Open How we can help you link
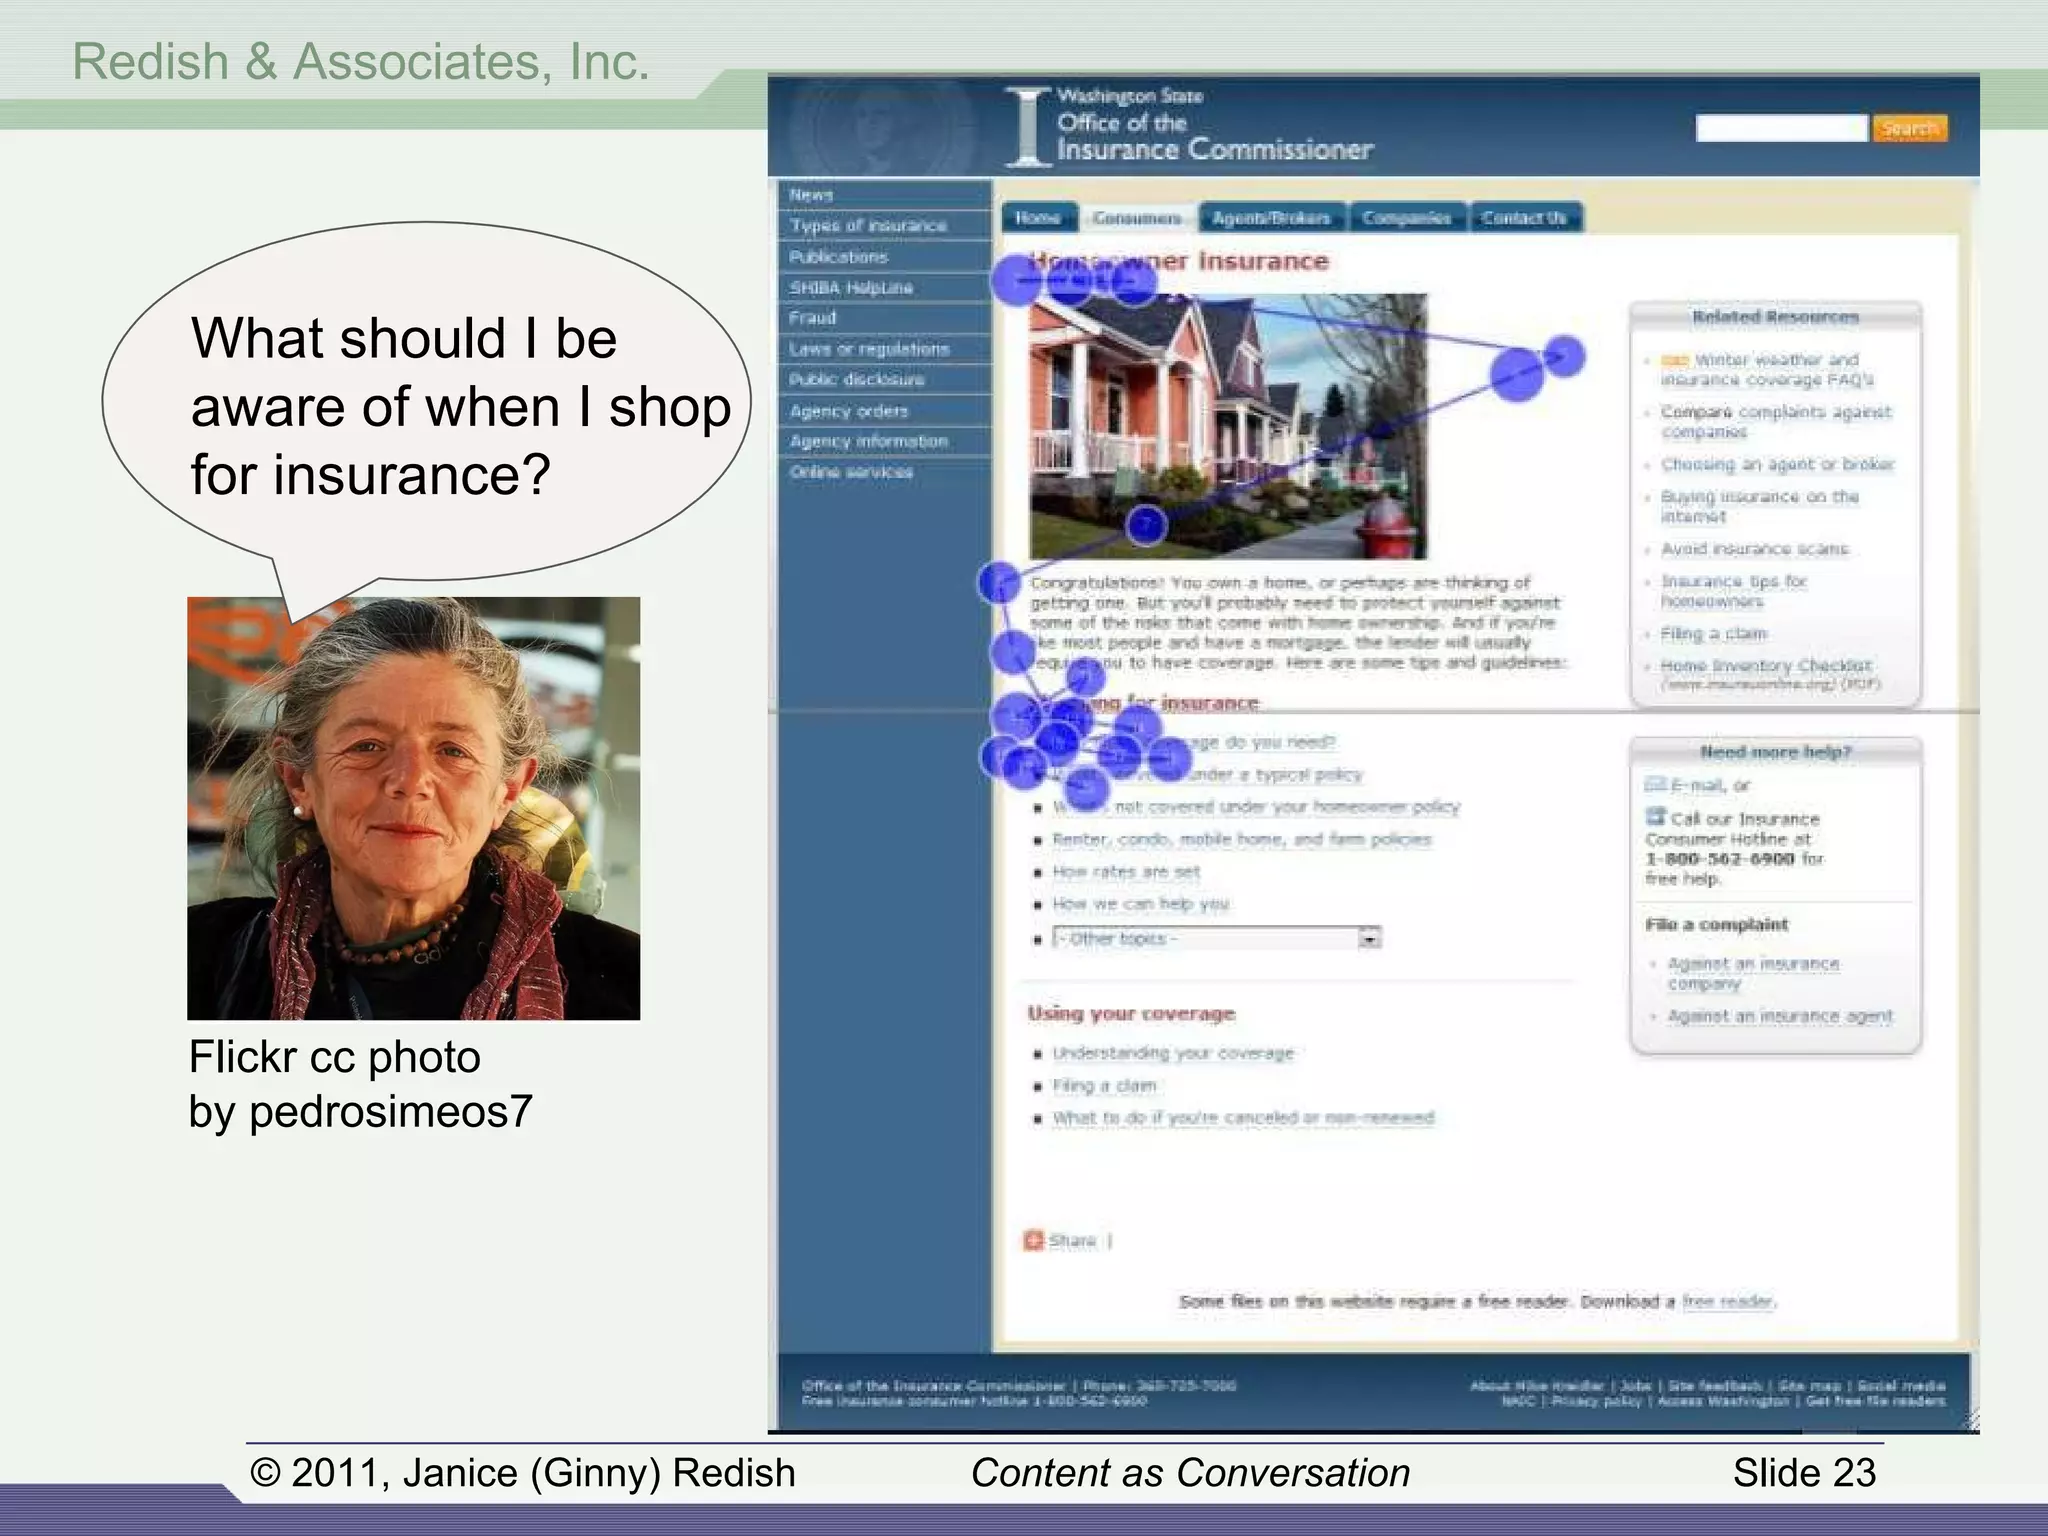This screenshot has width=2048, height=1536. coord(1141,904)
